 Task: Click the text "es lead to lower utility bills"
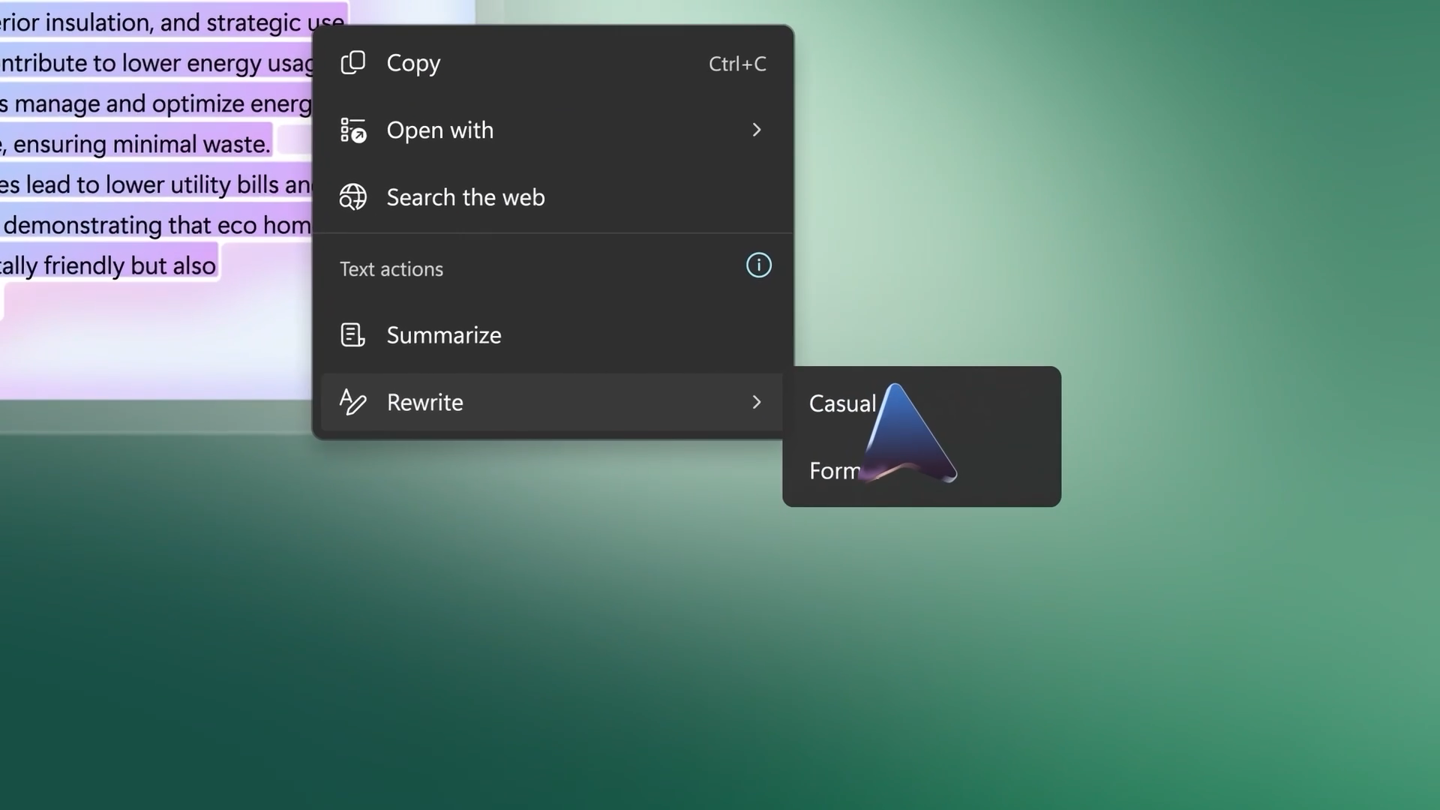coord(140,184)
